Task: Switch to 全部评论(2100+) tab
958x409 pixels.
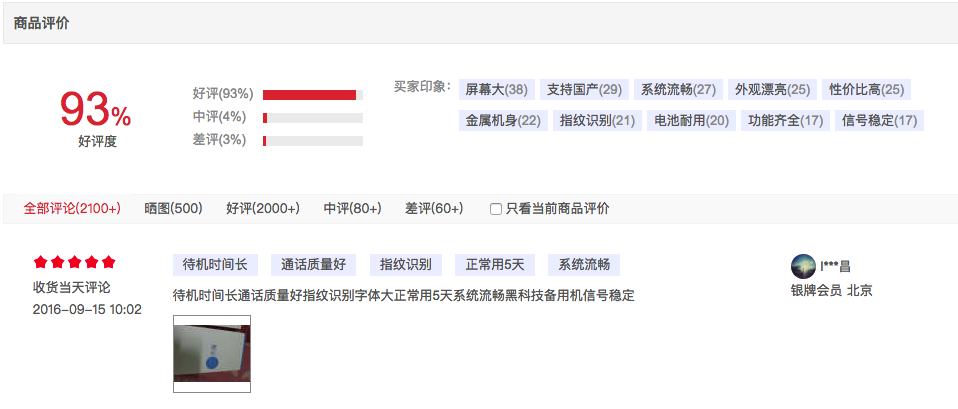Action: click(x=72, y=209)
